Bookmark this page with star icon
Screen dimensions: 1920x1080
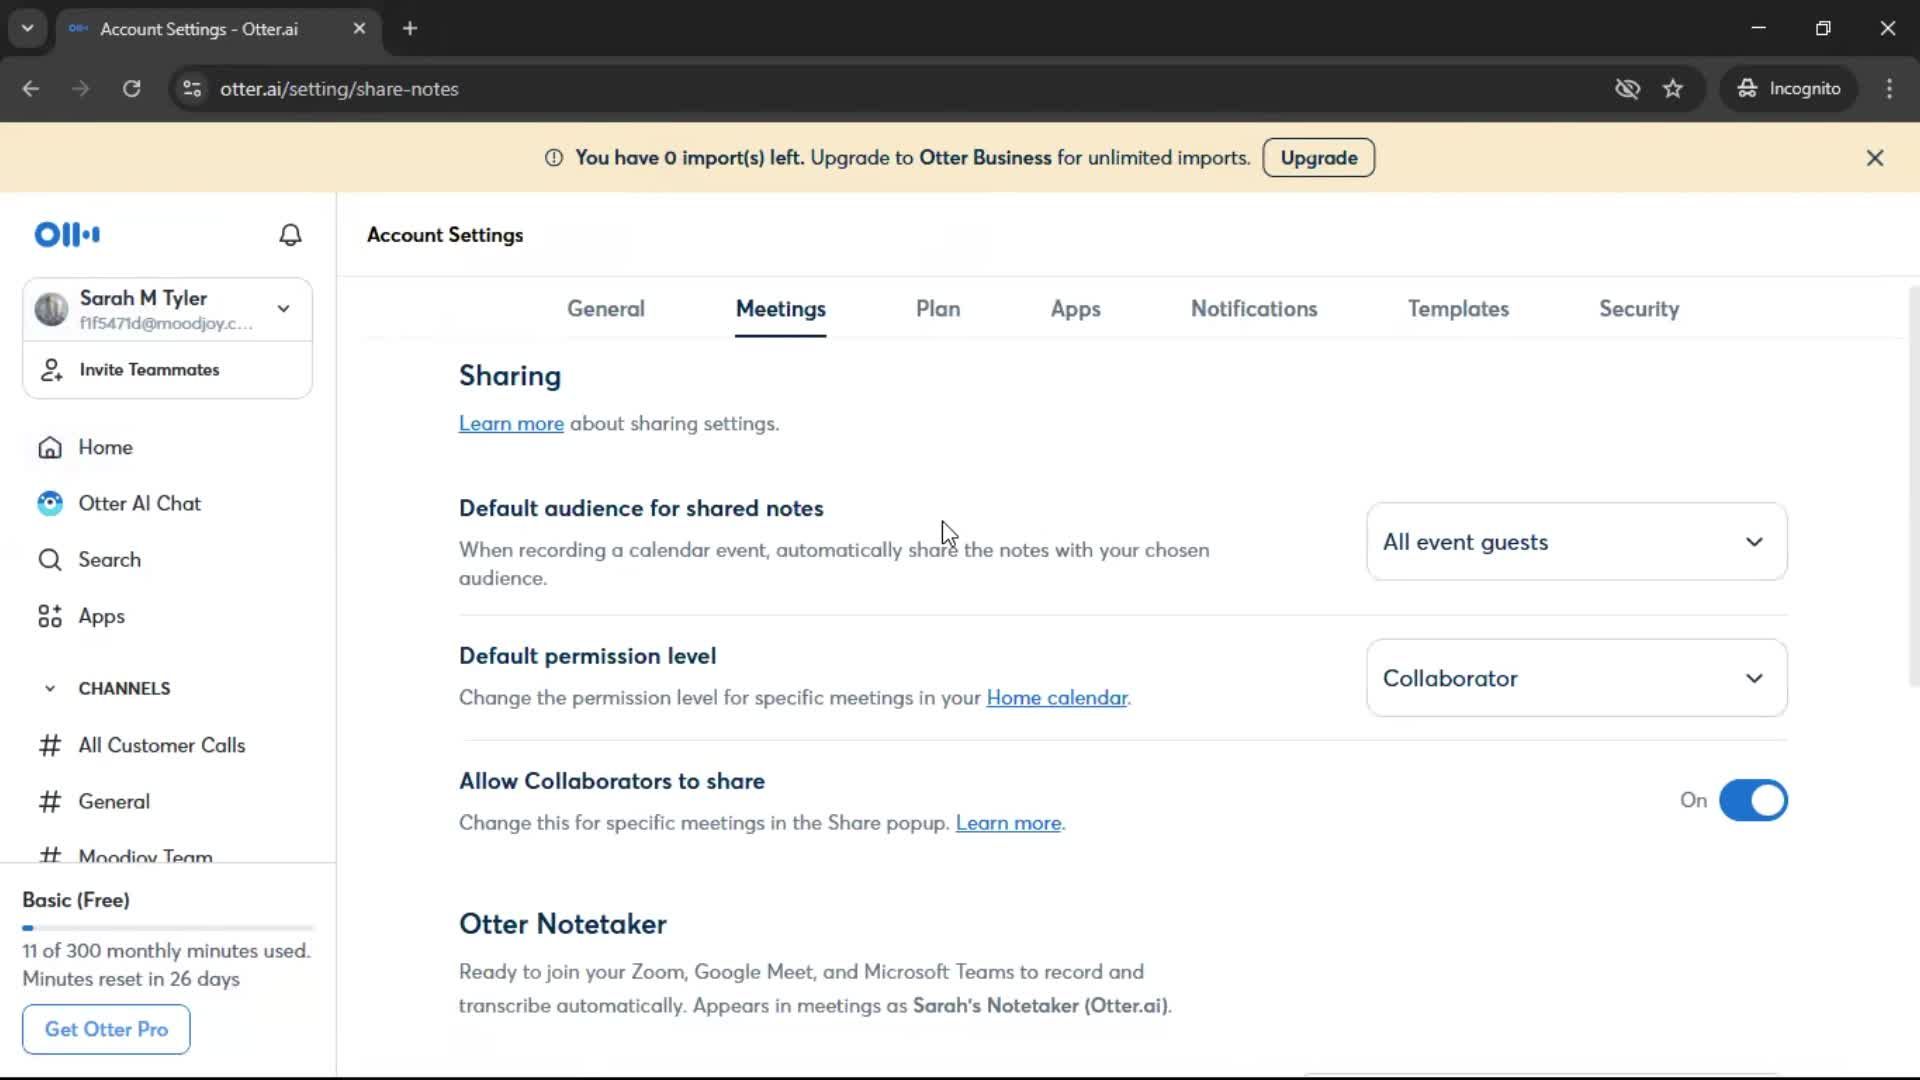point(1673,89)
